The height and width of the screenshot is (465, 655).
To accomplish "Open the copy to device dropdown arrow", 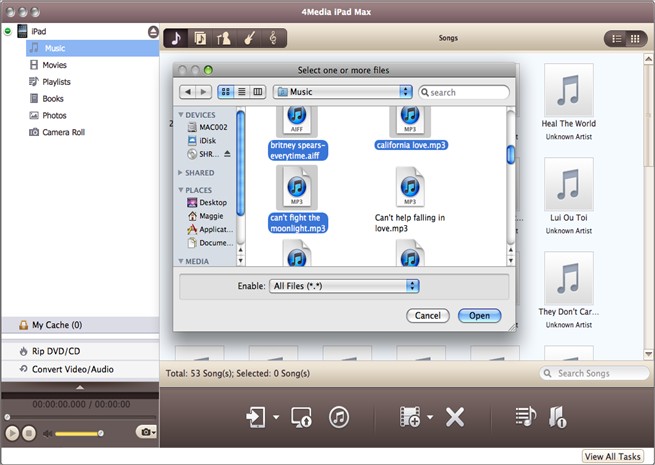I will [276, 417].
